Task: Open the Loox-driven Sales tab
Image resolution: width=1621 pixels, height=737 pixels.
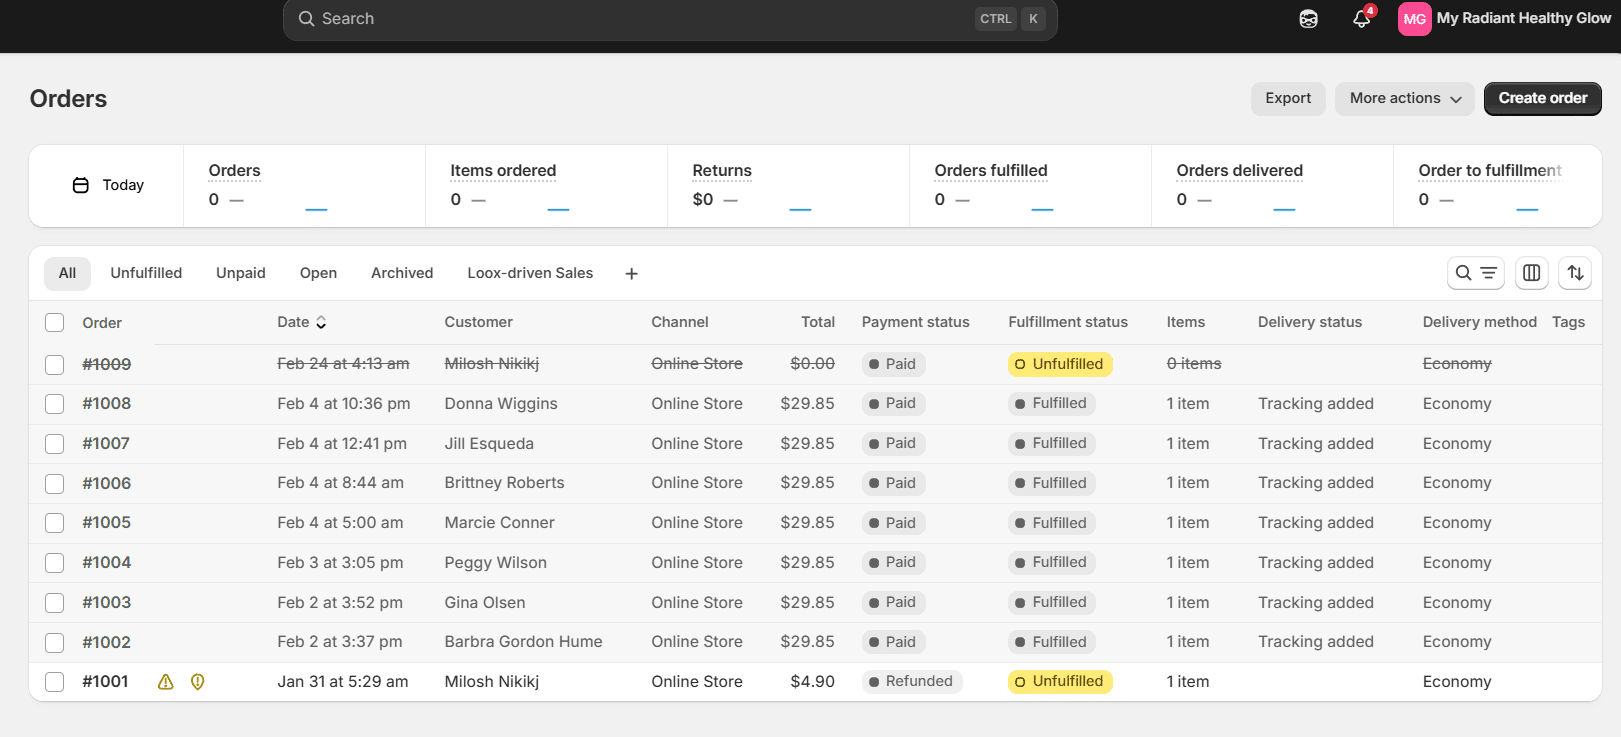Action: pos(530,273)
